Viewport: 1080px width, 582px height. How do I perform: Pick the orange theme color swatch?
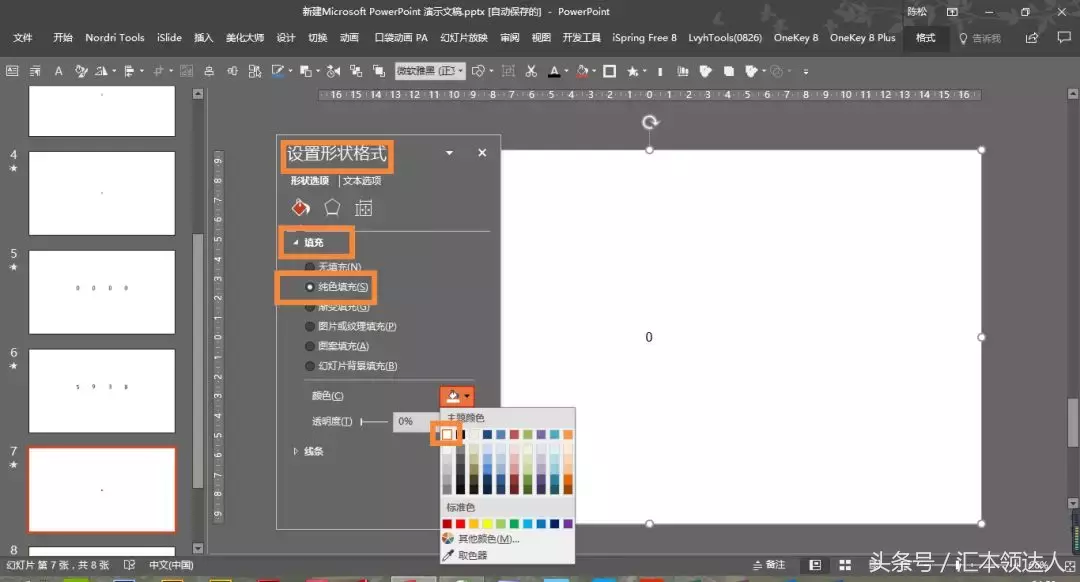point(568,435)
